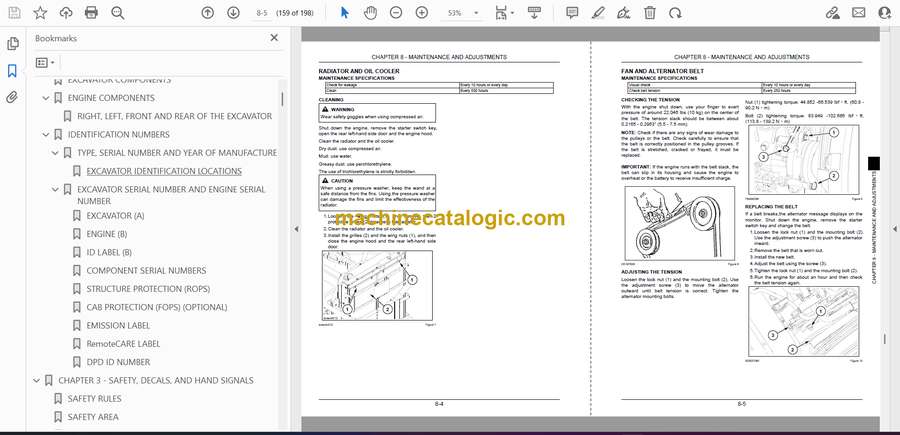Image resolution: width=900 pixels, height=435 pixels.
Task: Collapse EXCAVATOR SERIAL NUMBER AND ENGINE bookmark
Action: click(55, 189)
